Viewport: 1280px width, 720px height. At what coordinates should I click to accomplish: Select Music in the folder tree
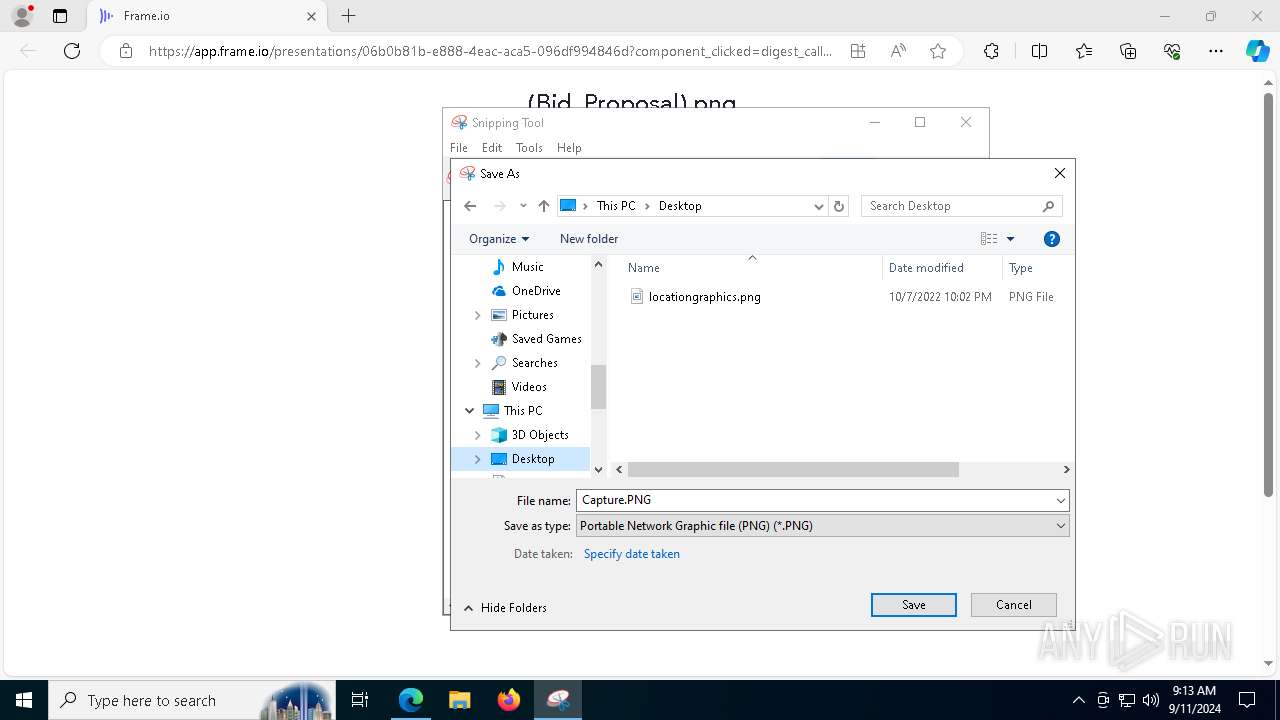[527, 267]
